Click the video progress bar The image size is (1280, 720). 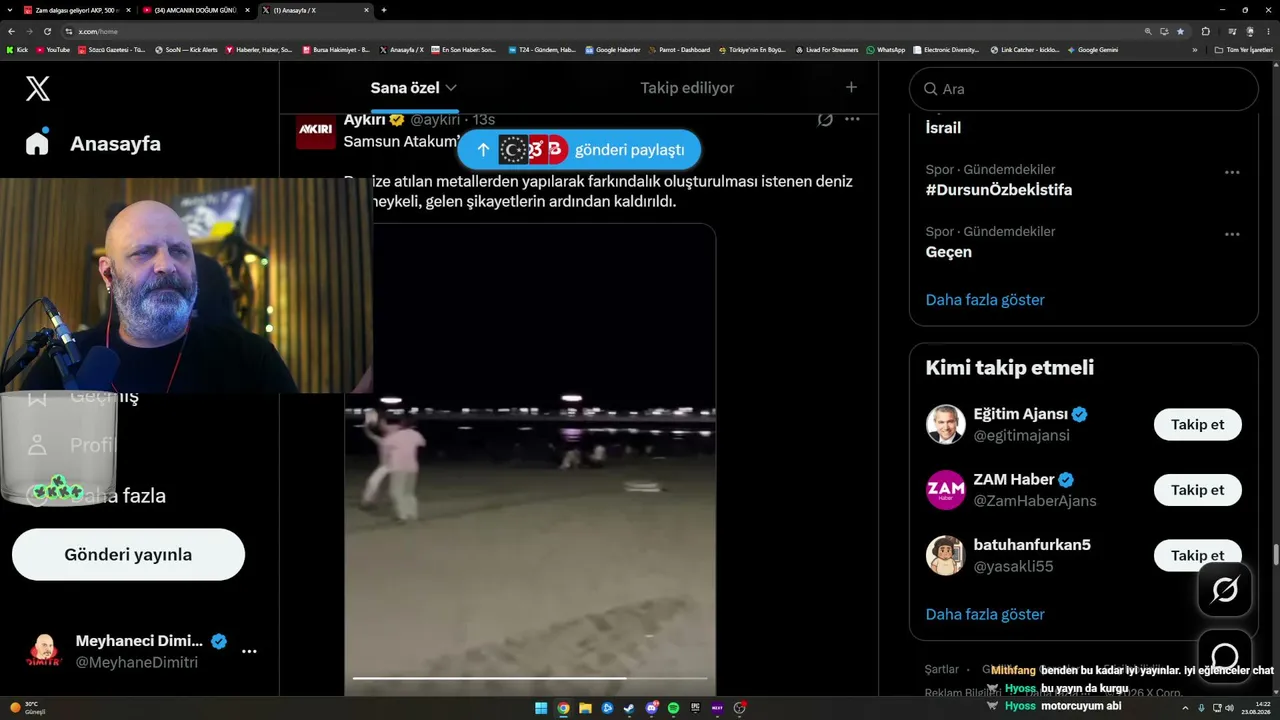[530, 678]
